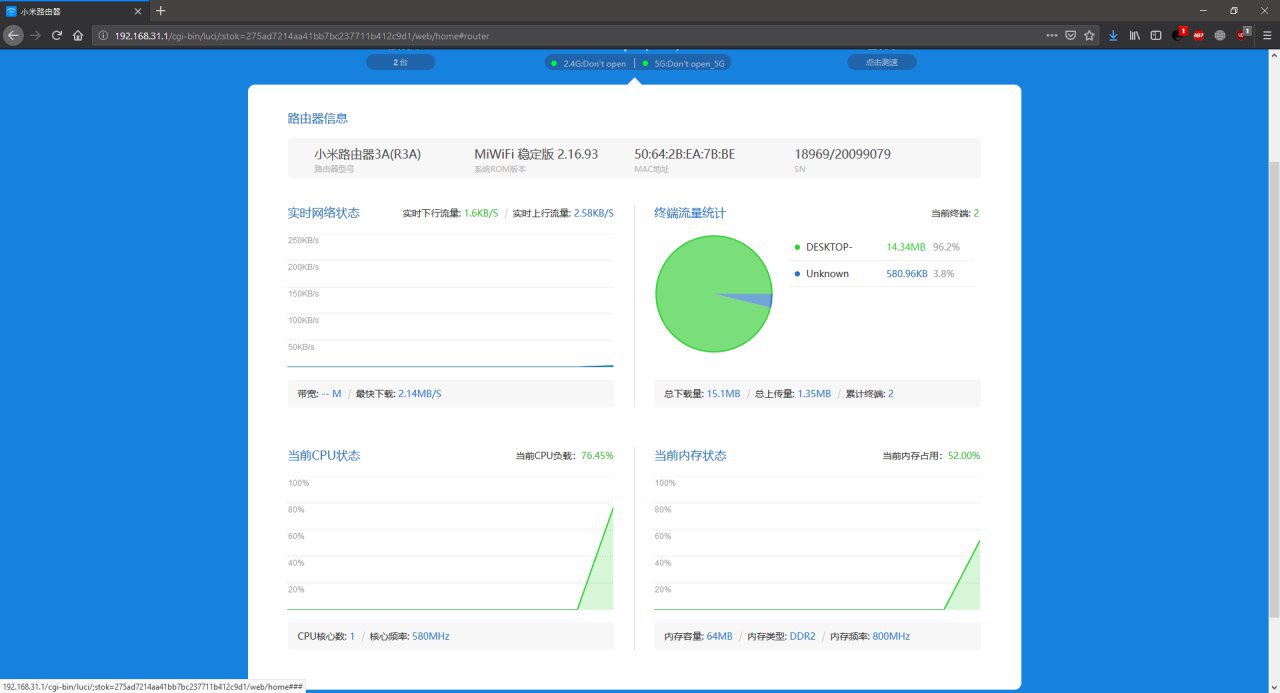Click the download rate 1.6KB/S value
Screen dimensions: 1280x693
coord(481,213)
